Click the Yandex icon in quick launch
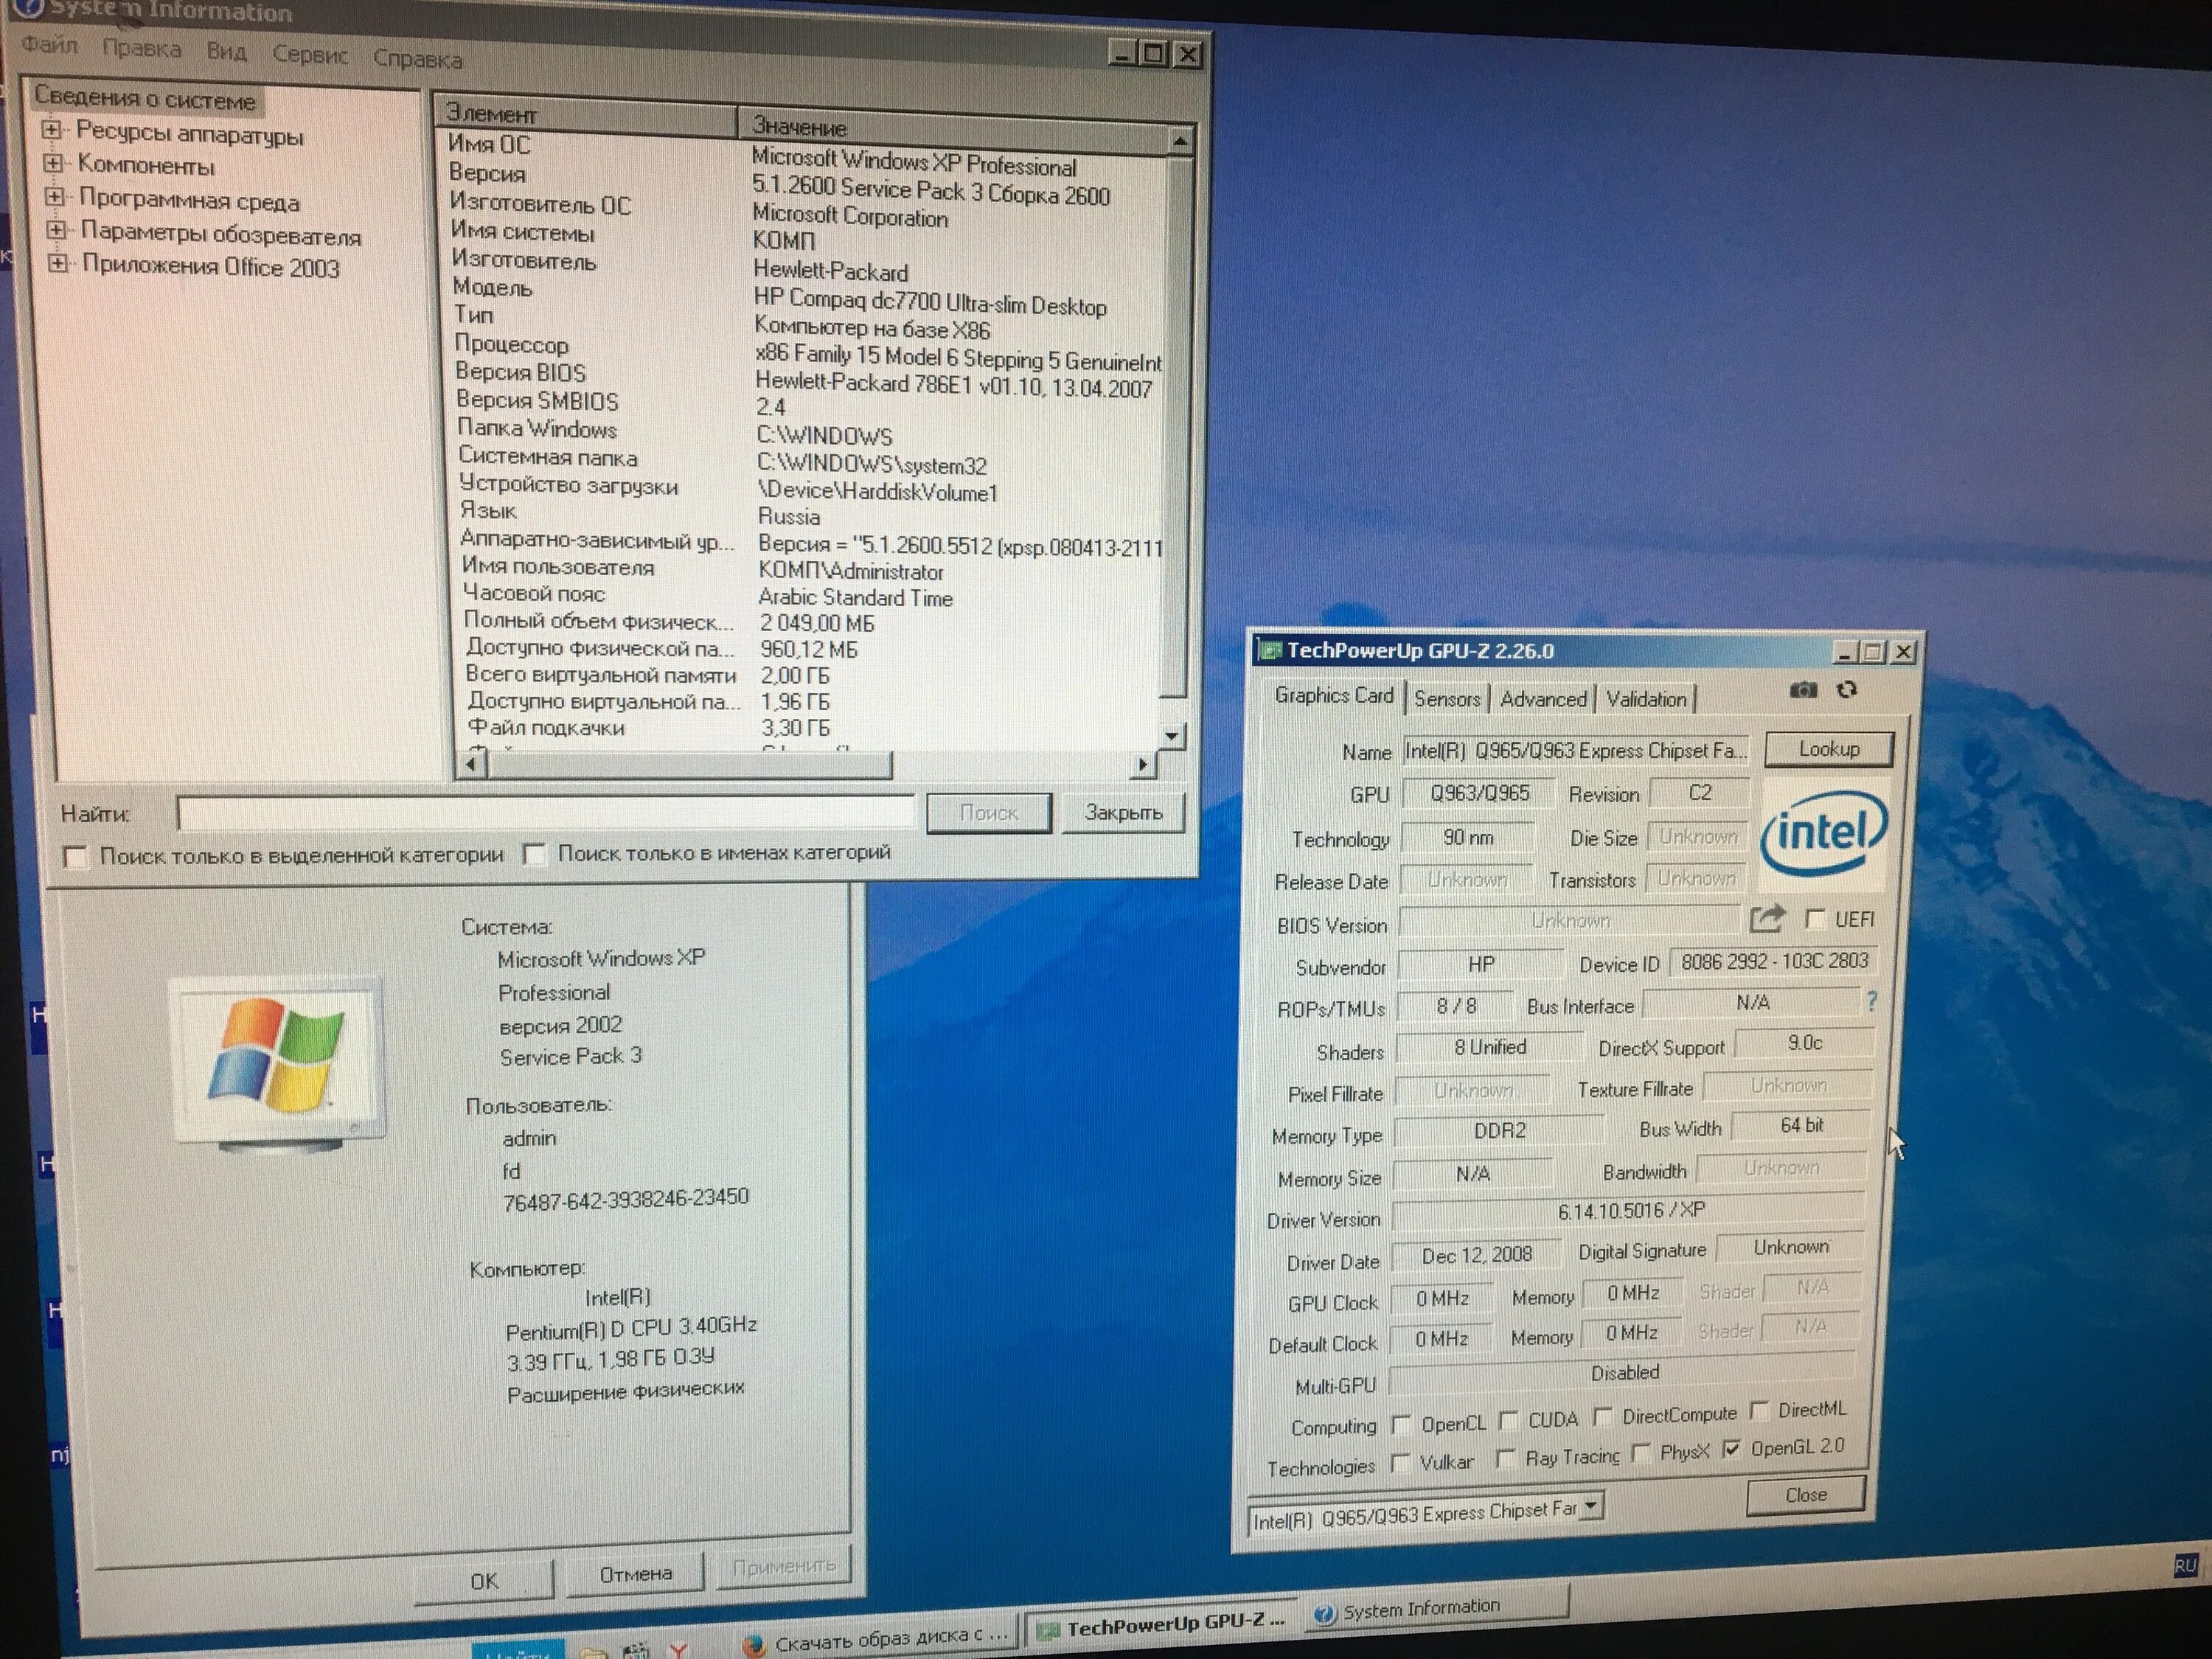This screenshot has height=1659, width=2212. click(x=680, y=1650)
